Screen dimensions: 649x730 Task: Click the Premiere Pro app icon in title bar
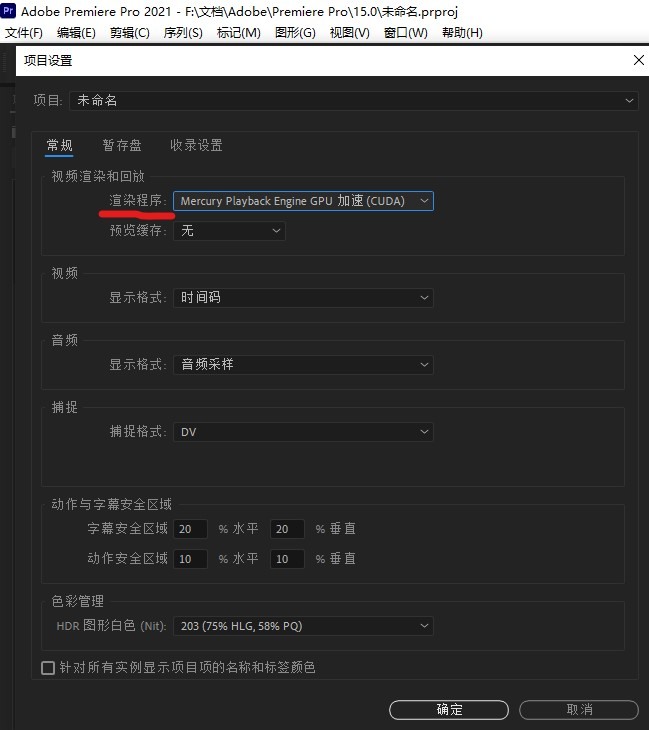(x=8, y=11)
